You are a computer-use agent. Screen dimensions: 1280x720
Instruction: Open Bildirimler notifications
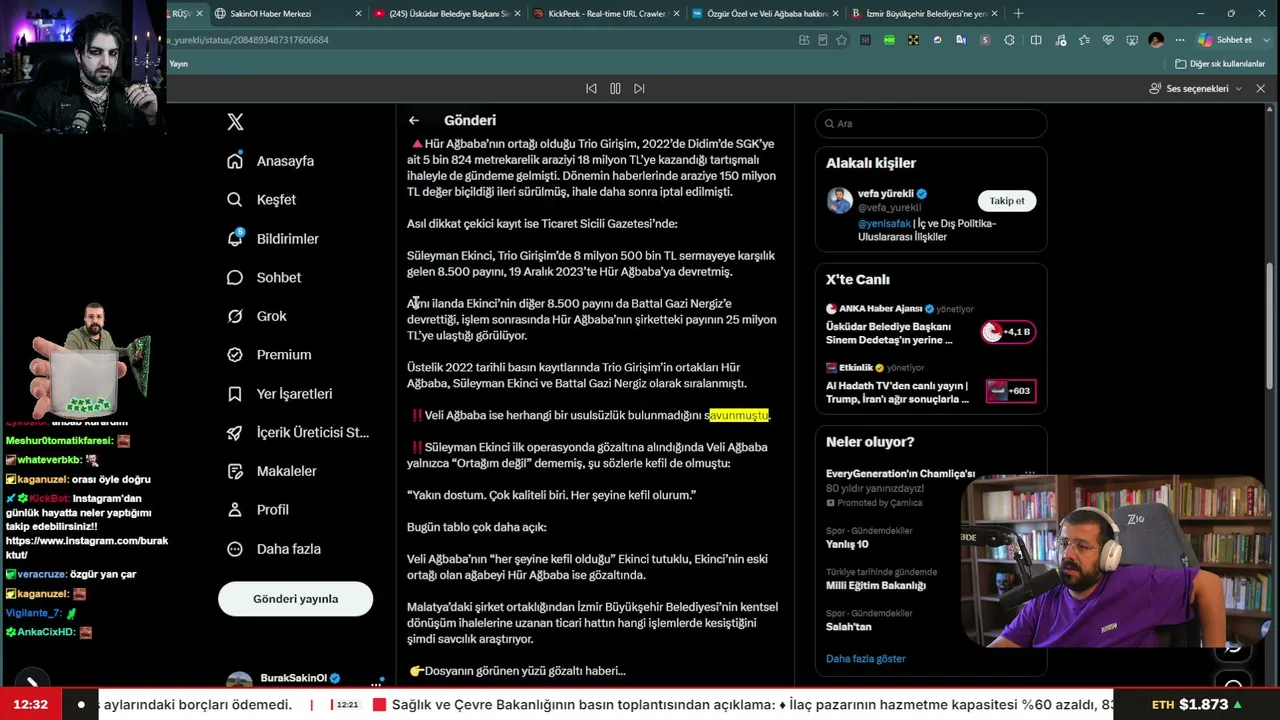pyautogui.click(x=273, y=239)
